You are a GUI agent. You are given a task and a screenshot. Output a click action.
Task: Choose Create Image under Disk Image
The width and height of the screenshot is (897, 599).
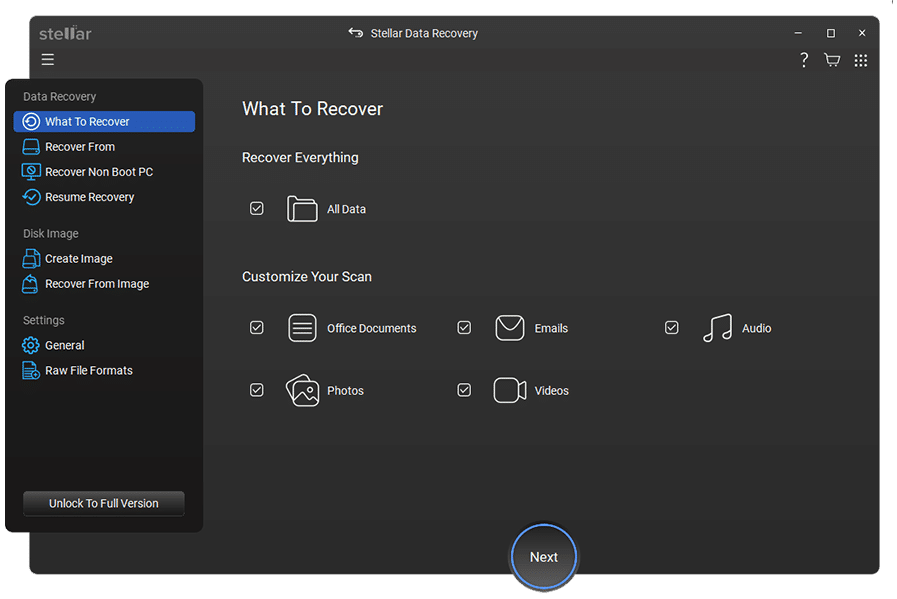[78, 259]
